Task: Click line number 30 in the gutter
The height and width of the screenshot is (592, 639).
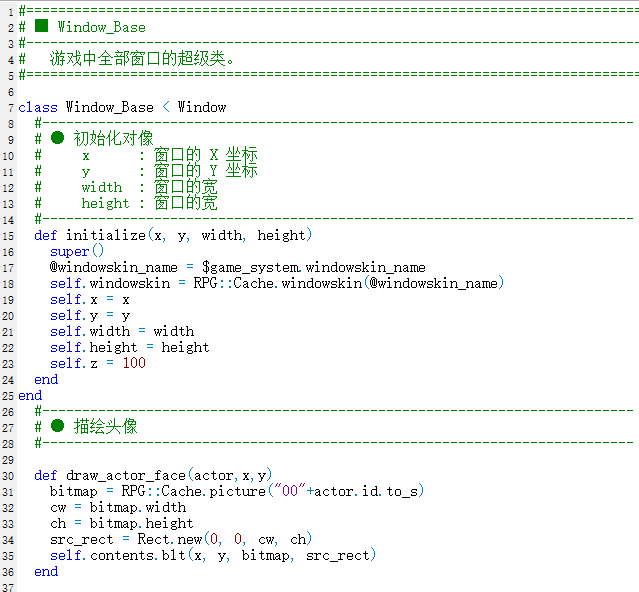Action: 8,476
